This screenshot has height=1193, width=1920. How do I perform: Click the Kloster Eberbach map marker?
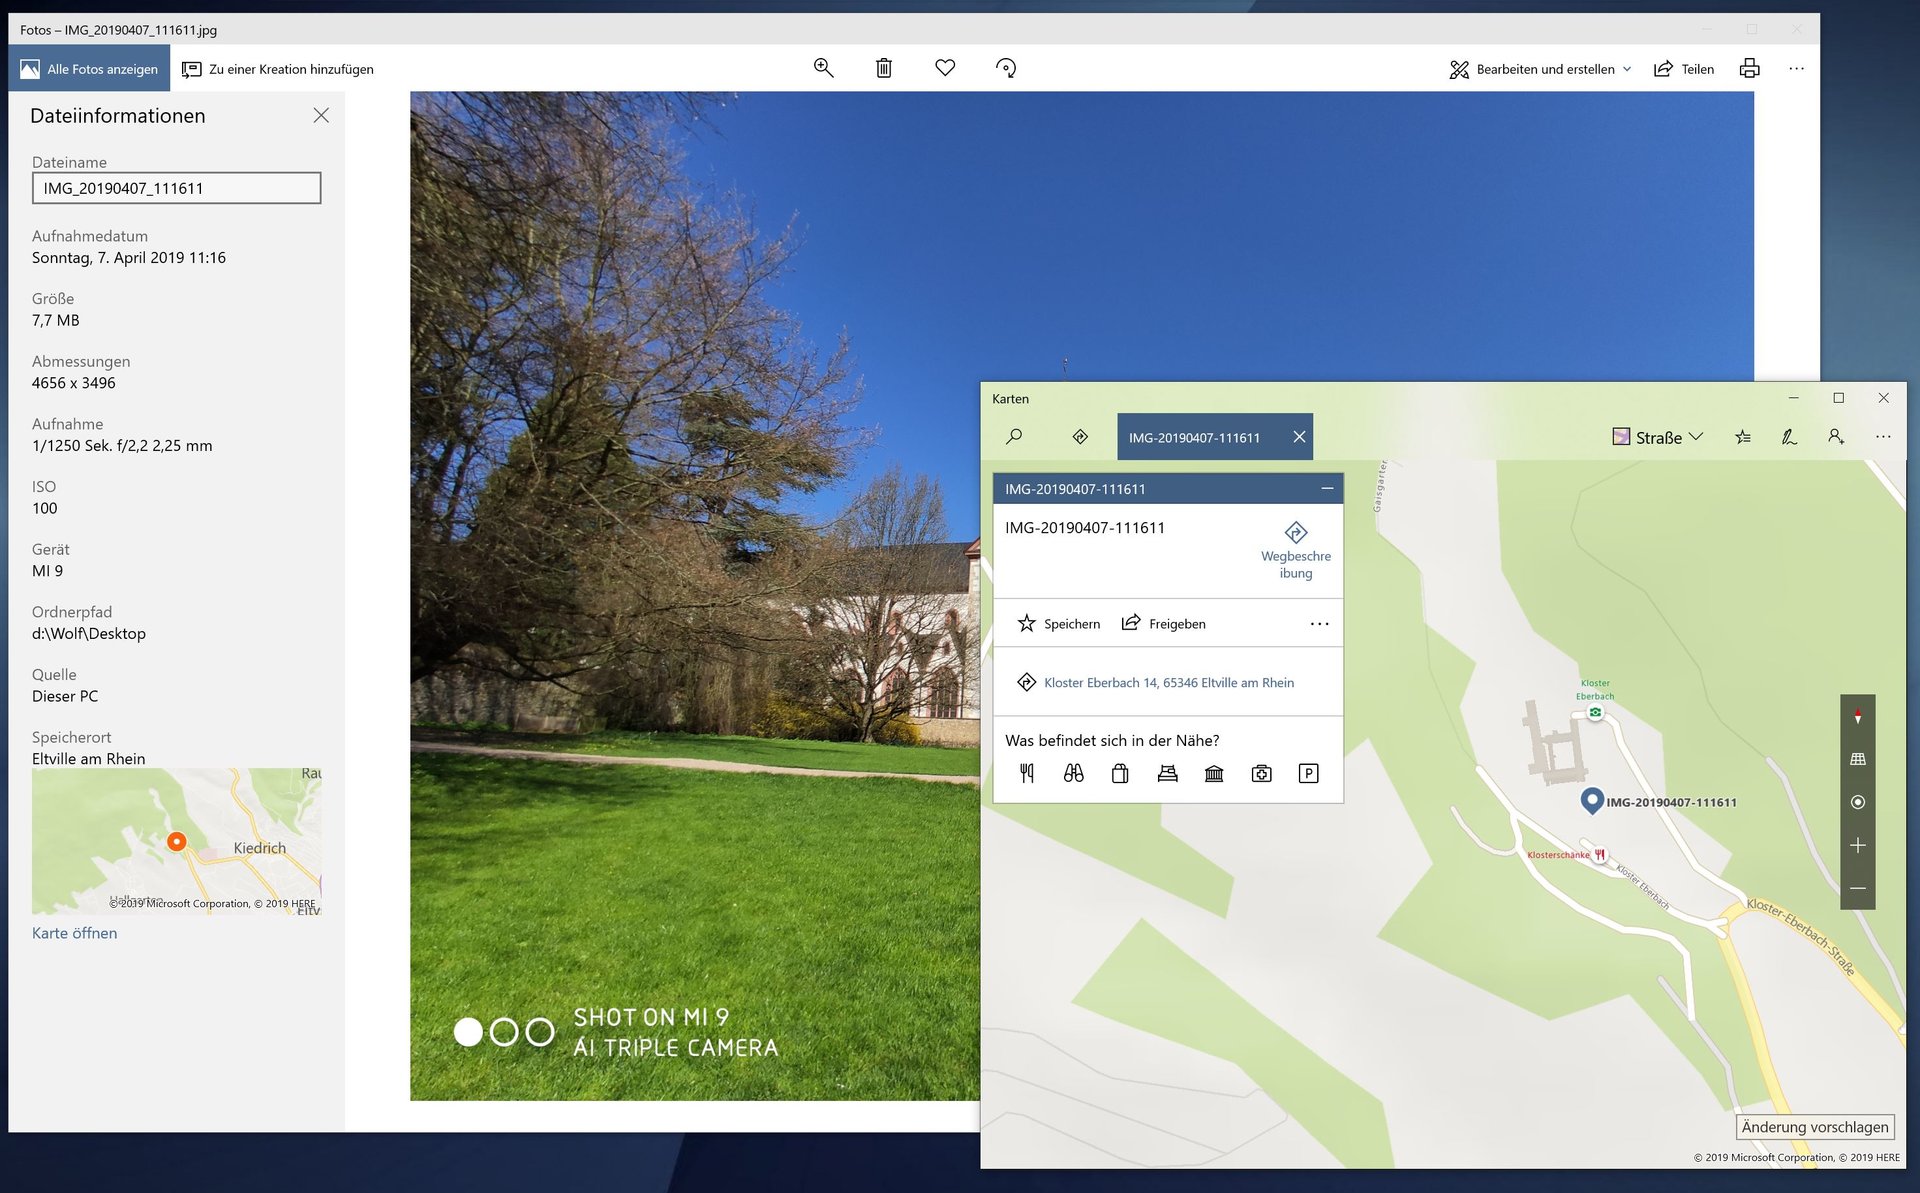[x=1595, y=712]
